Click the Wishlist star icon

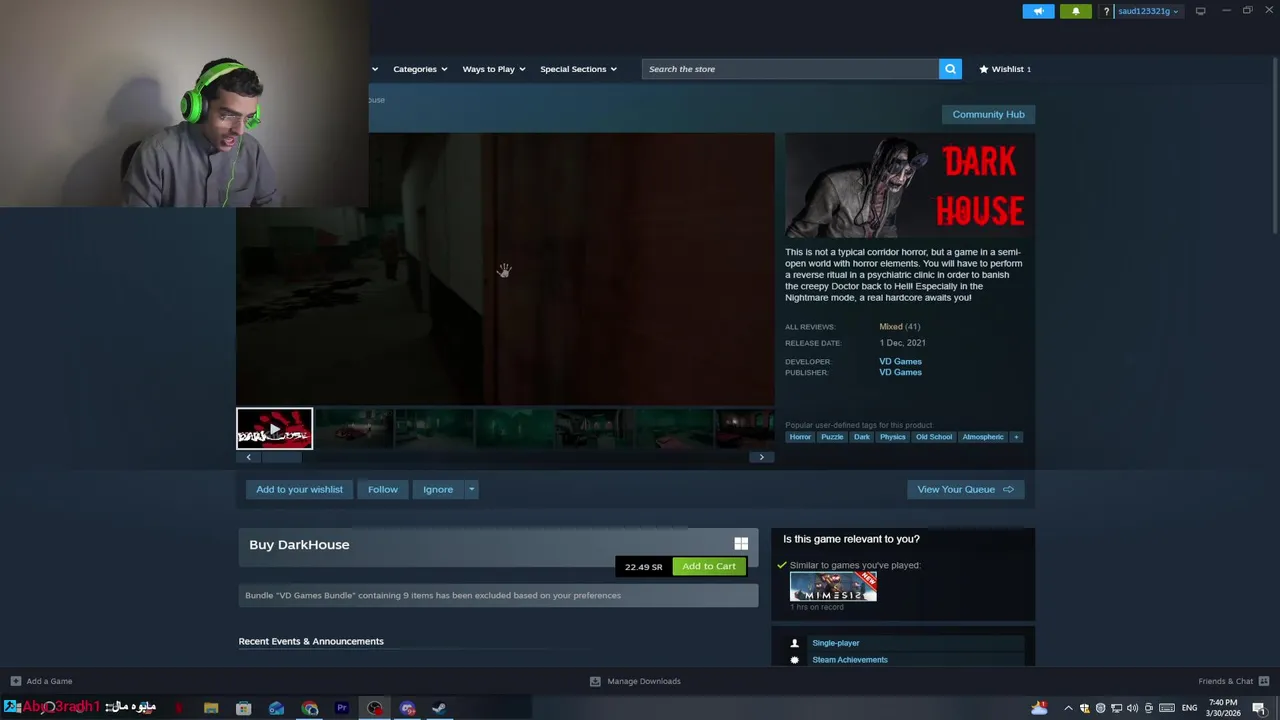[x=984, y=69]
